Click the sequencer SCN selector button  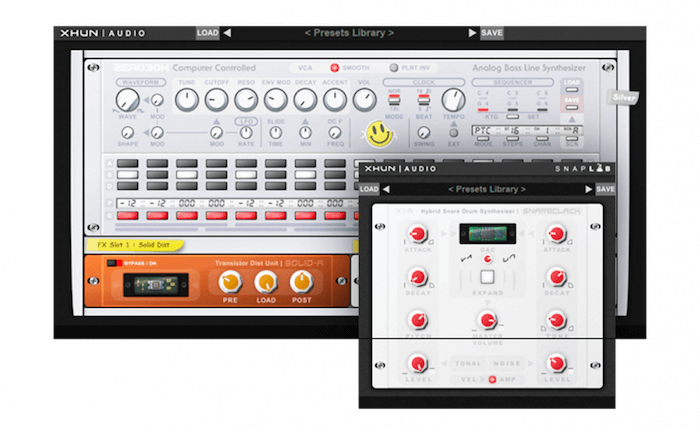pos(572,138)
